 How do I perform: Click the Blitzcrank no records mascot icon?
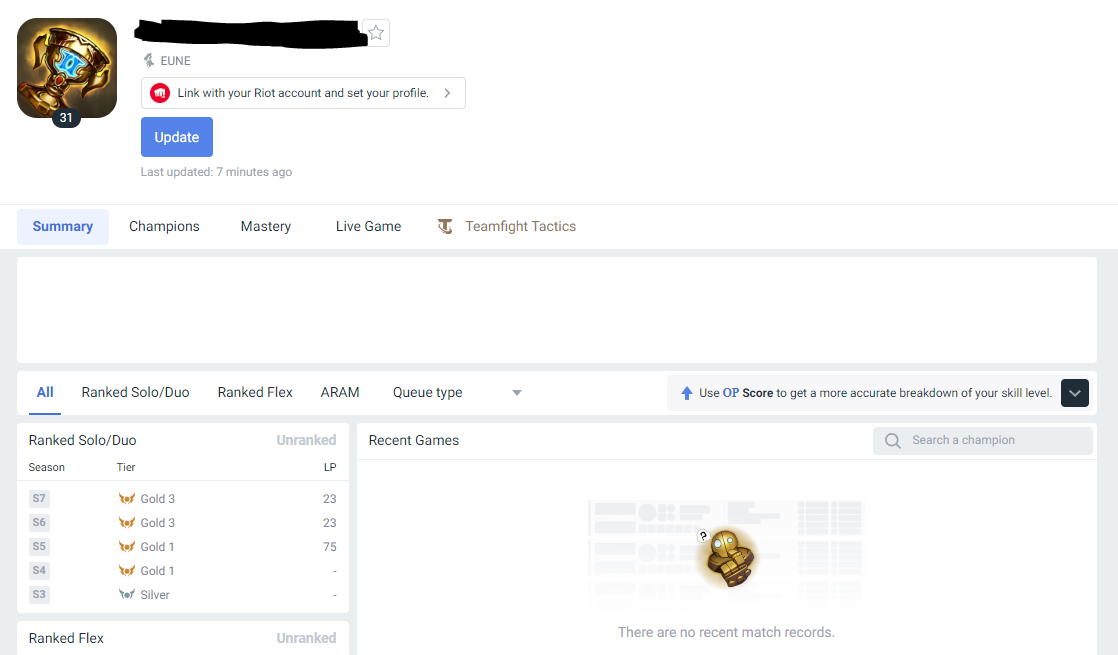[x=727, y=557]
